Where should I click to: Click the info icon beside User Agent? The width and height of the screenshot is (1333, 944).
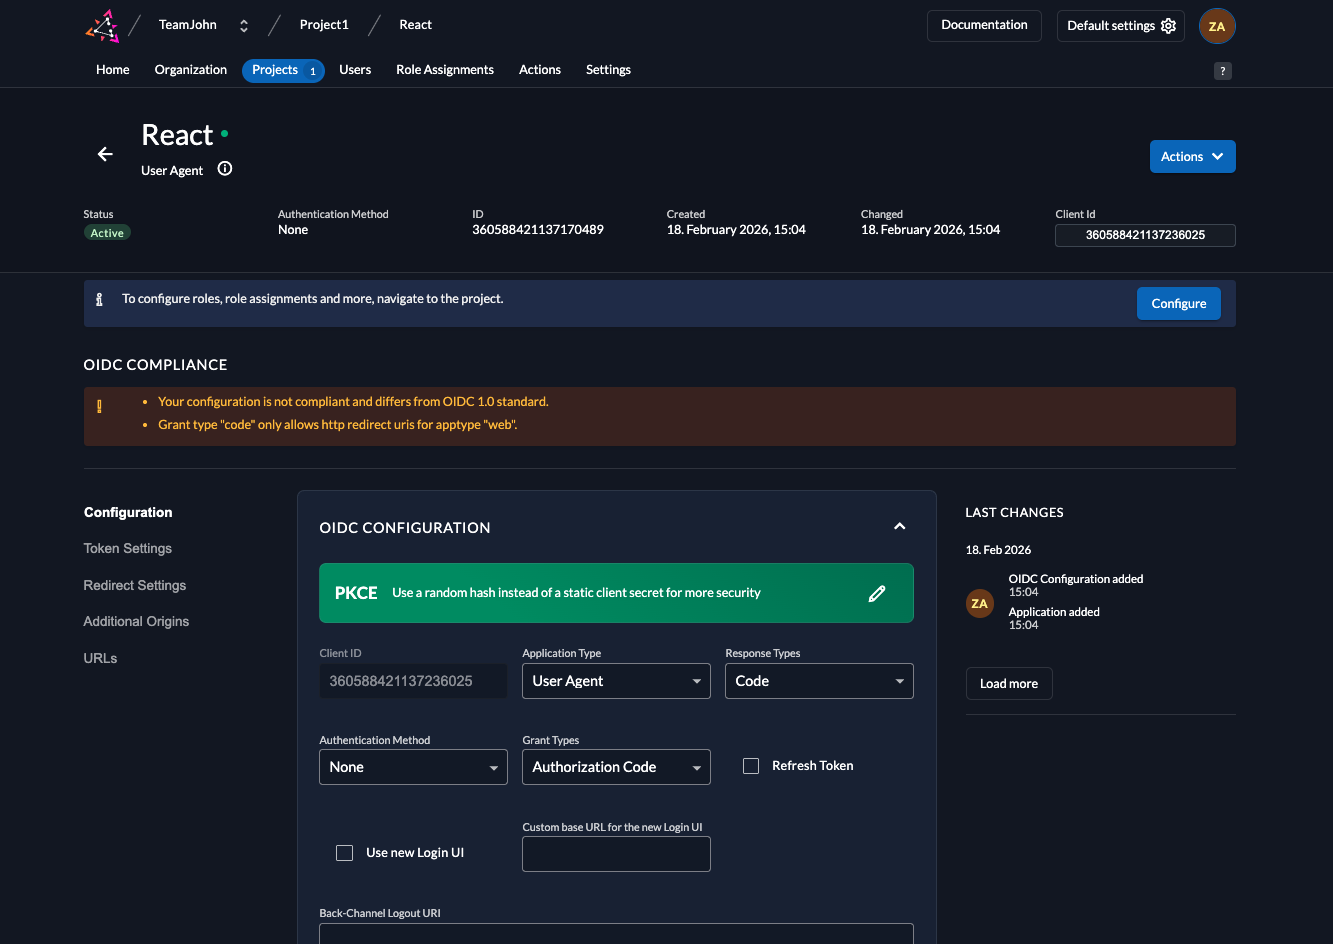click(225, 169)
